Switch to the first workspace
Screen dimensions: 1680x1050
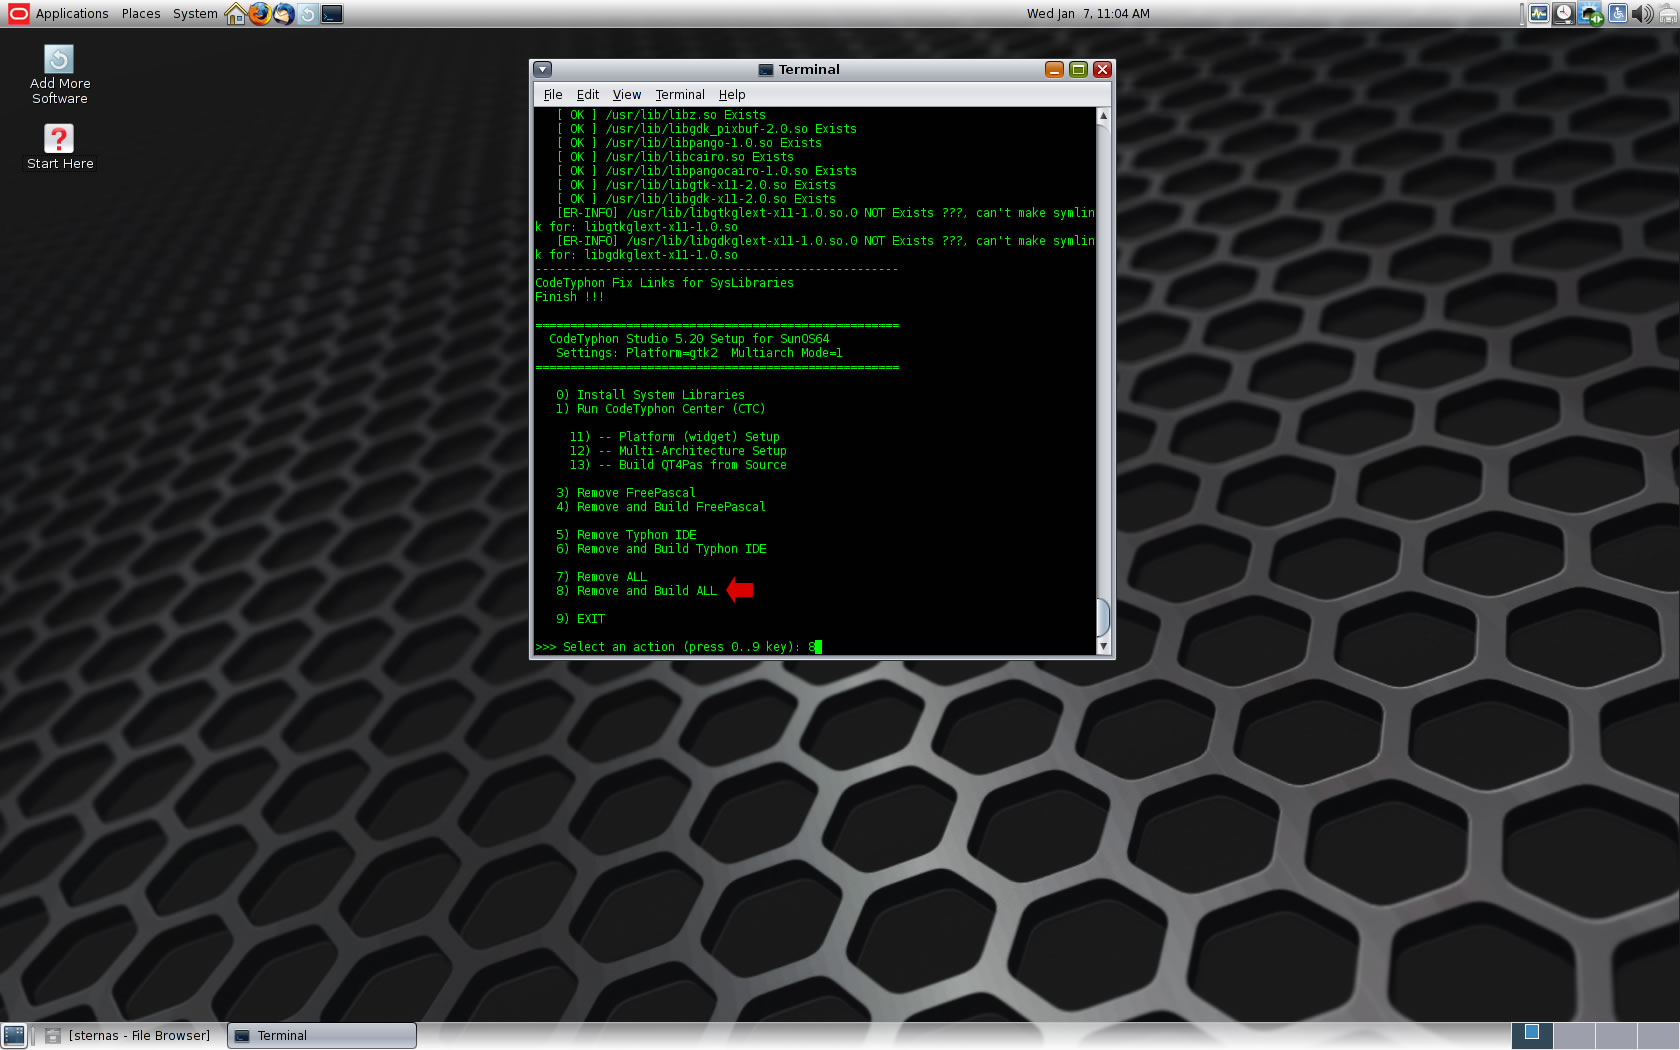point(1531,1036)
